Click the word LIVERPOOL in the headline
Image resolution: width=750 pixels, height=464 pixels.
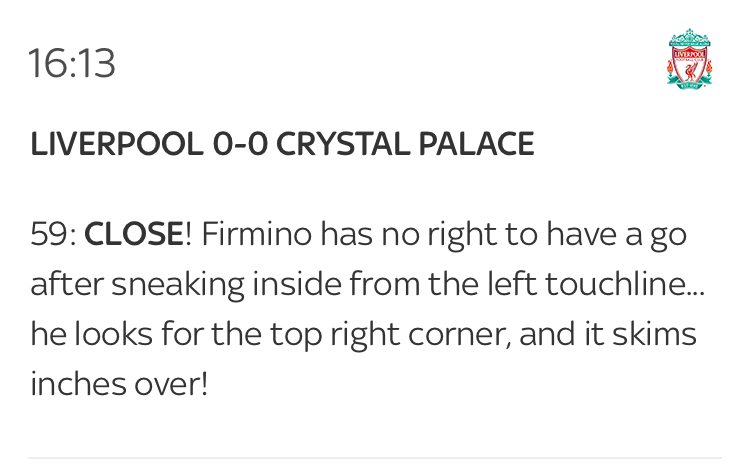tap(117, 144)
